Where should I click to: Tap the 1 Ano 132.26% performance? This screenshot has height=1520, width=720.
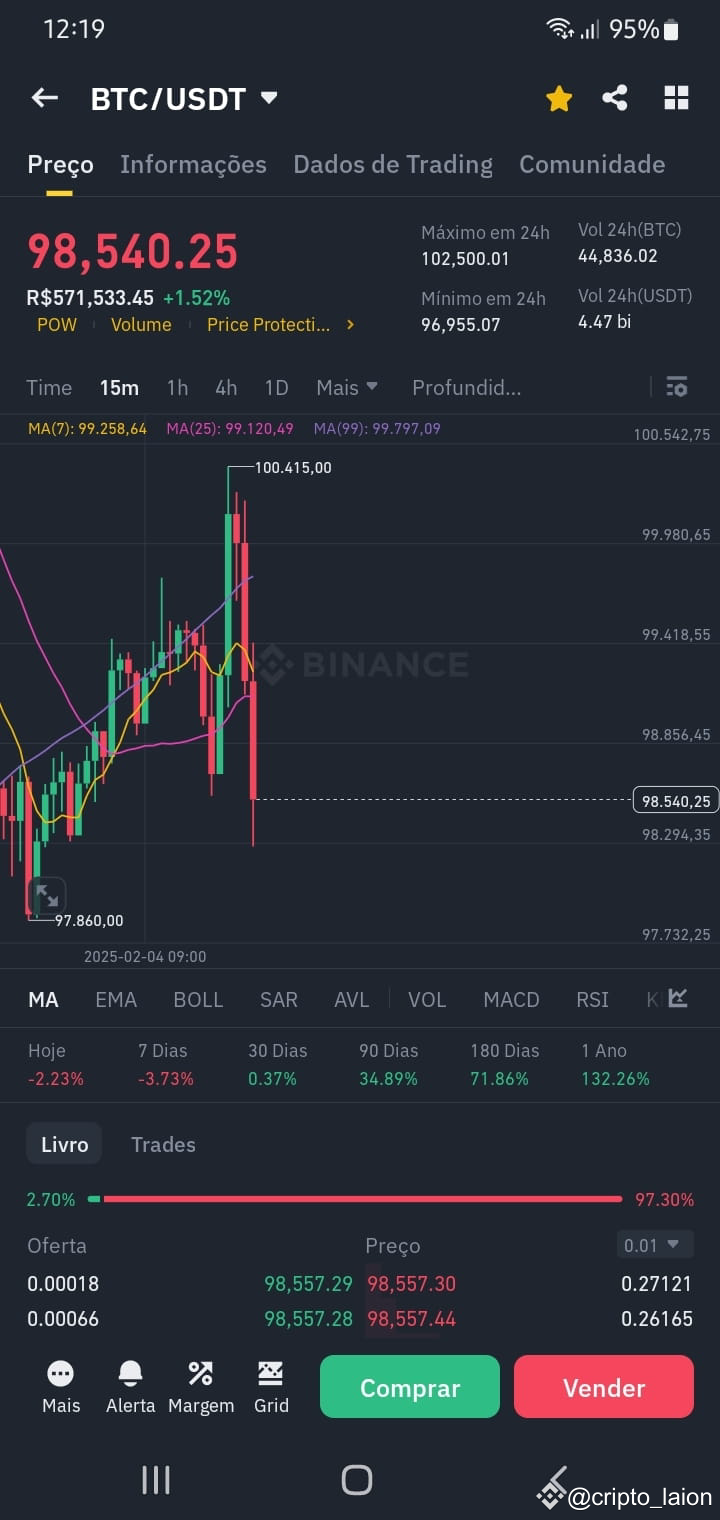tap(615, 1064)
